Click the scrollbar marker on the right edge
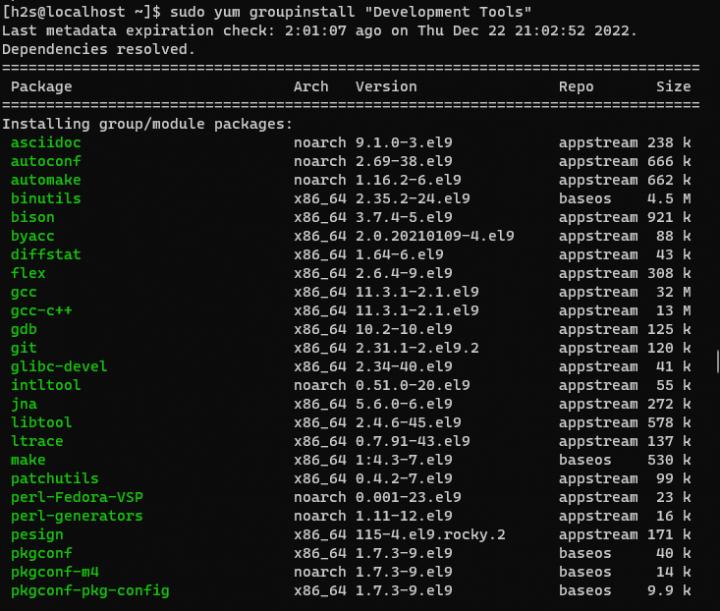The image size is (720, 611). click(716, 359)
